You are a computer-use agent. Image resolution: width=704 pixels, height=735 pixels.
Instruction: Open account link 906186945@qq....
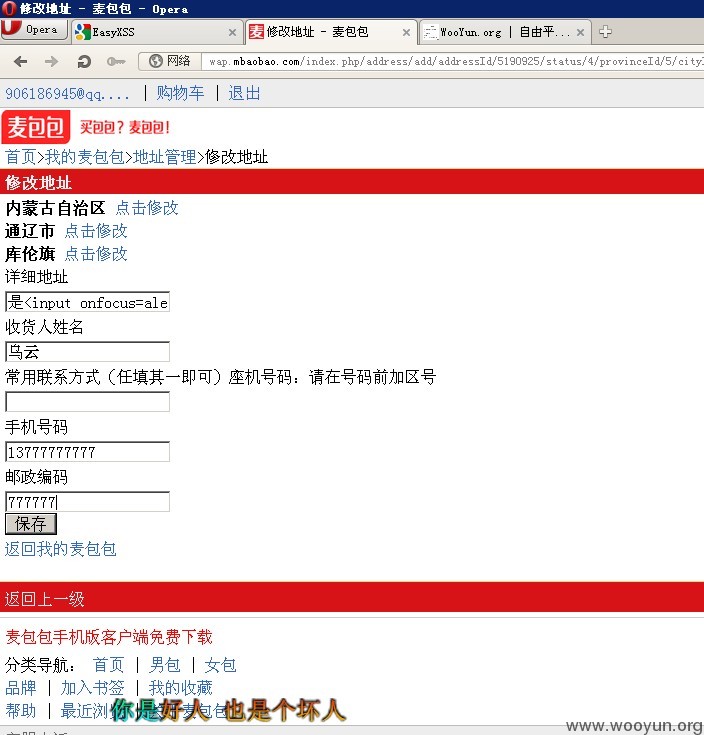click(67, 94)
